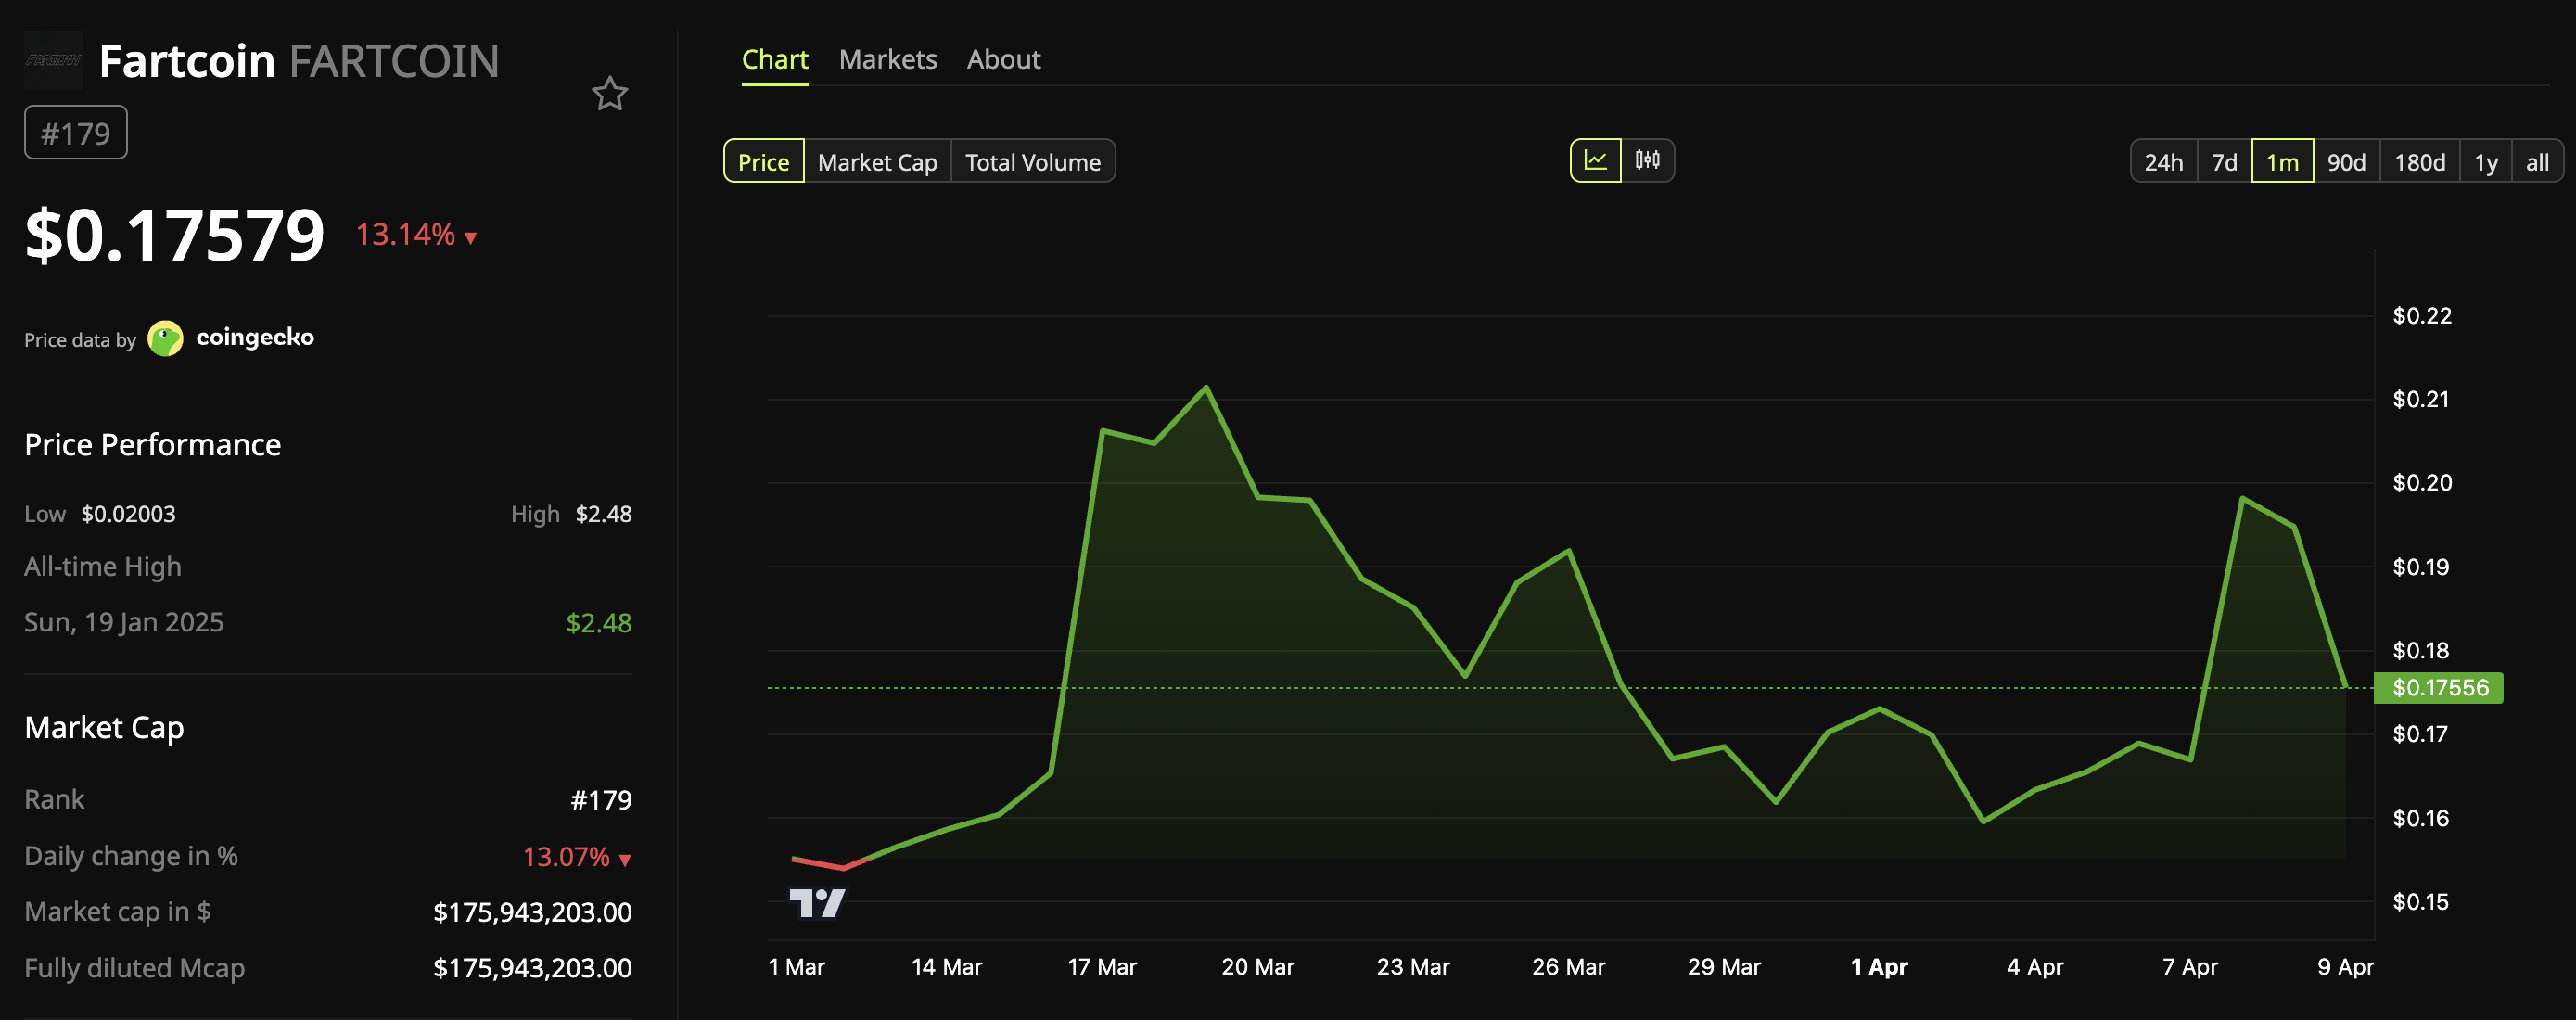Click the CoinGecko gecko logo

[x=165, y=338]
